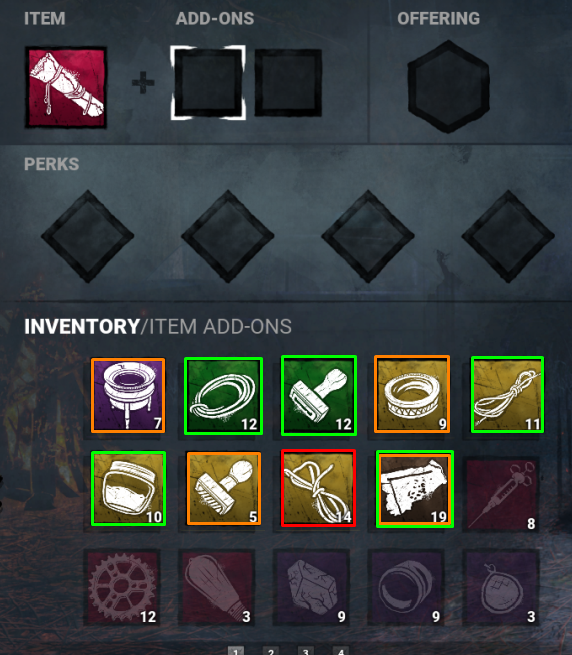
Task: Click the dimmed syringe add-on
Action: point(501,495)
